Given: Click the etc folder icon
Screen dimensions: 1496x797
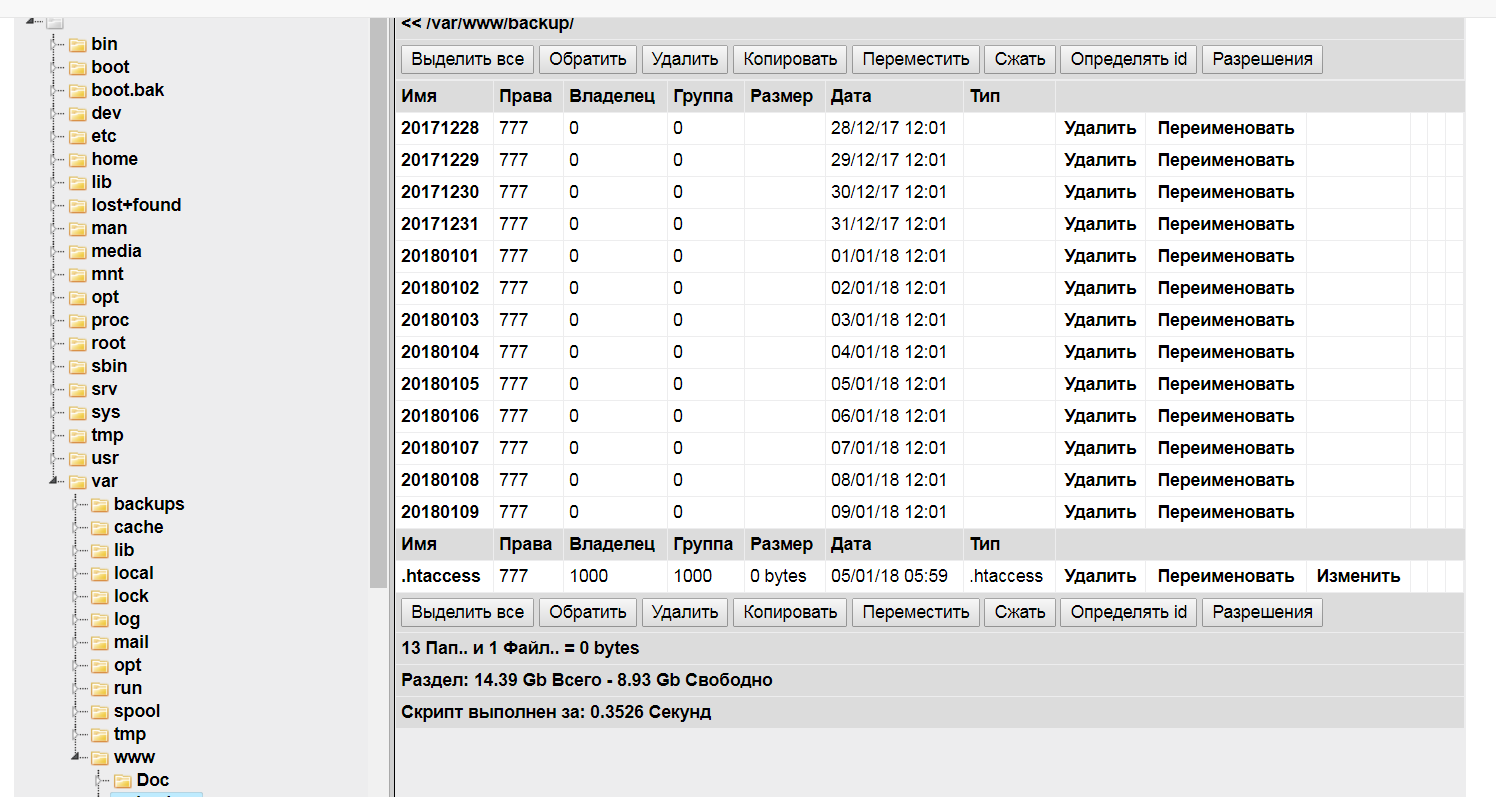Looking at the screenshot, I should coord(77,136).
